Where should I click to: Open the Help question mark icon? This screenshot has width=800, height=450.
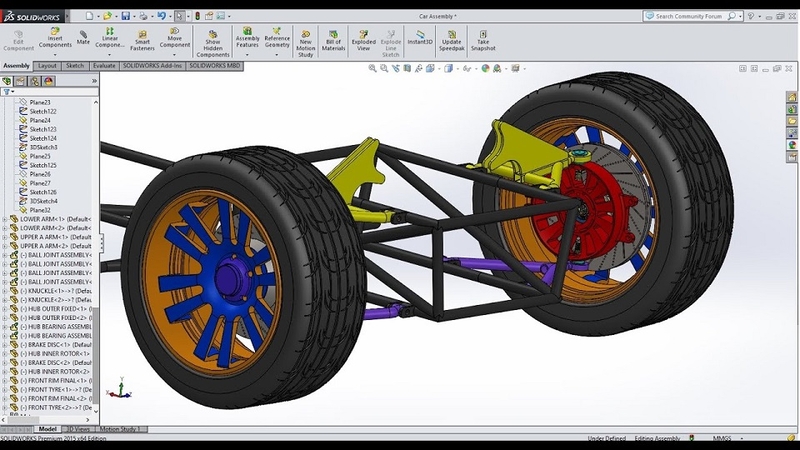[751, 16]
